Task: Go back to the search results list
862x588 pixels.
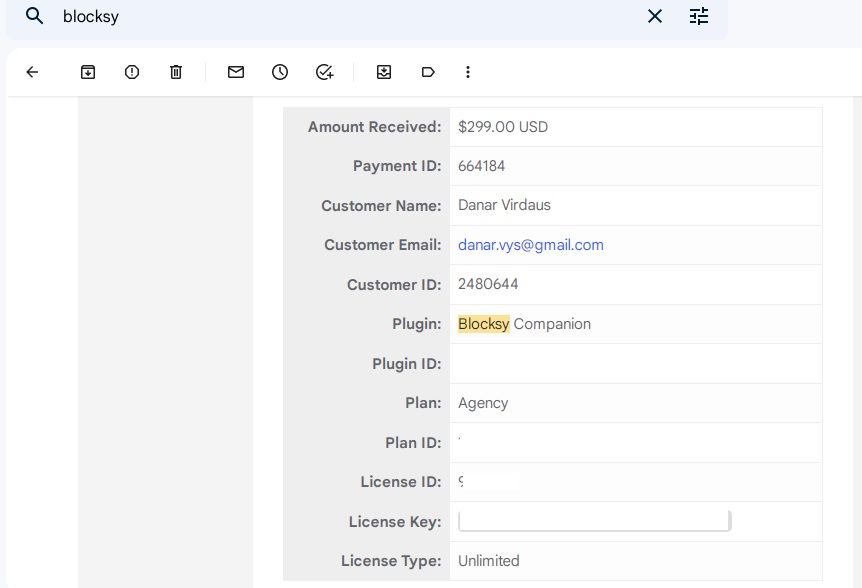Action: tap(32, 72)
